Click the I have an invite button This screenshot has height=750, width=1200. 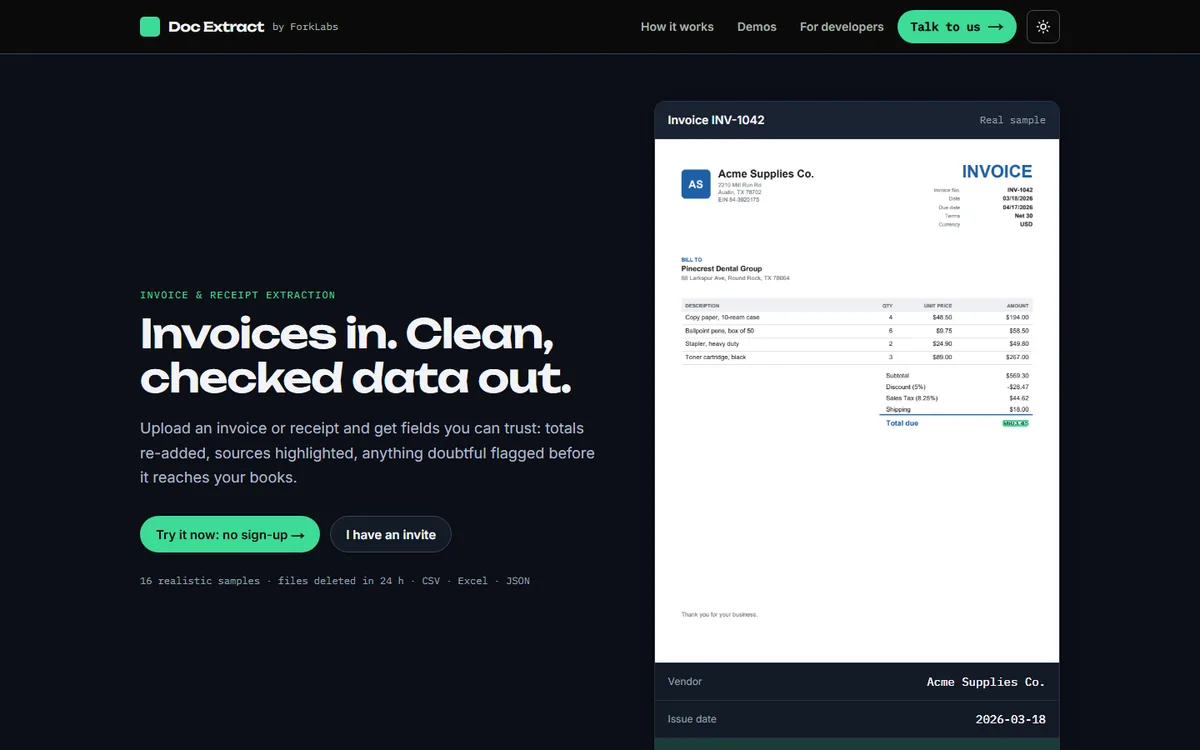pos(391,534)
